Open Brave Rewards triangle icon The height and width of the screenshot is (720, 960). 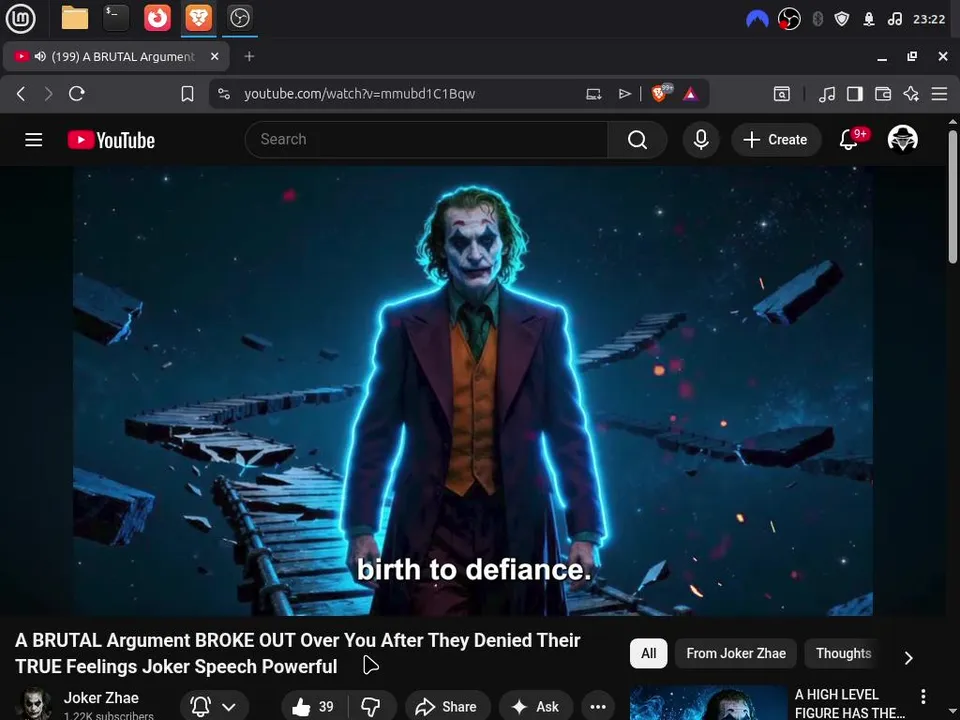[x=691, y=94]
